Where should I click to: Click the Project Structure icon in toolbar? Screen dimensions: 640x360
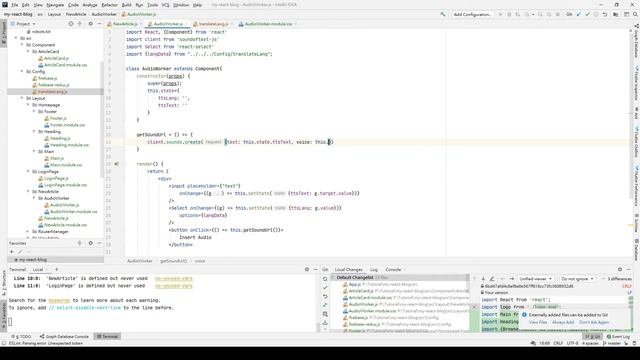(616, 14)
